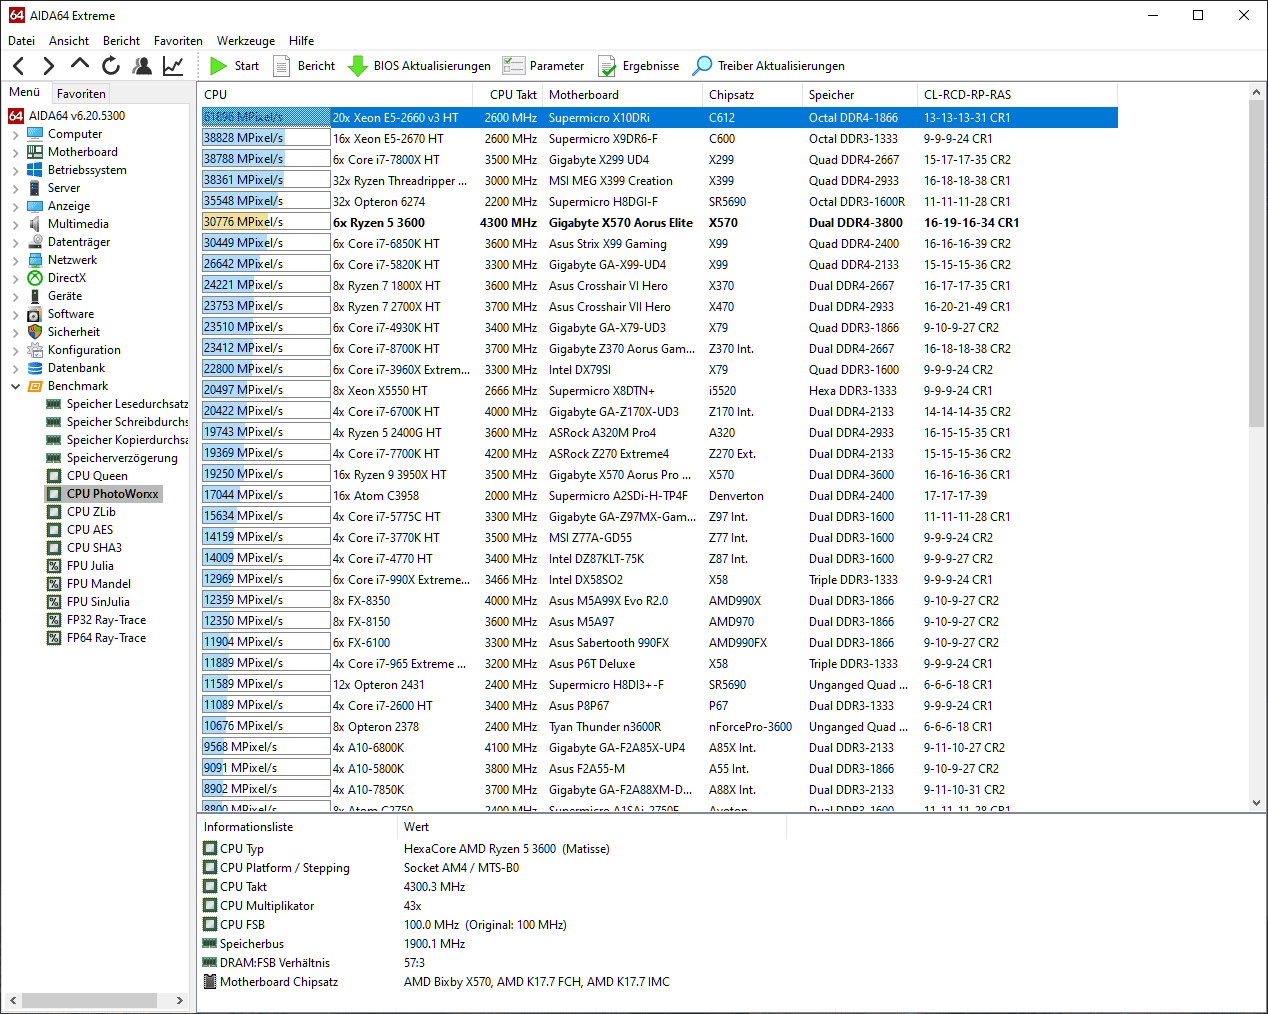Open the Hilfe menu
1268x1014 pixels.
301,41
